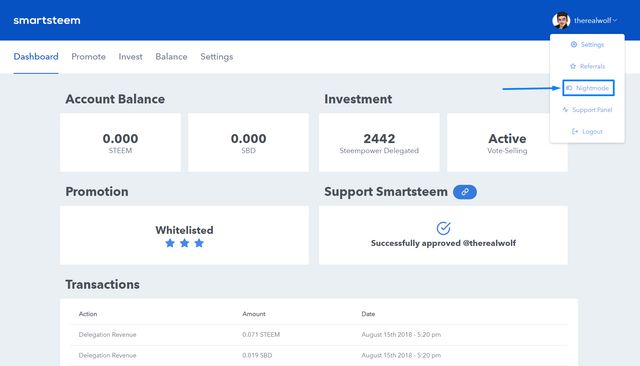640x366 pixels.
Task: Click the Transactions heading
Action: pos(102,284)
